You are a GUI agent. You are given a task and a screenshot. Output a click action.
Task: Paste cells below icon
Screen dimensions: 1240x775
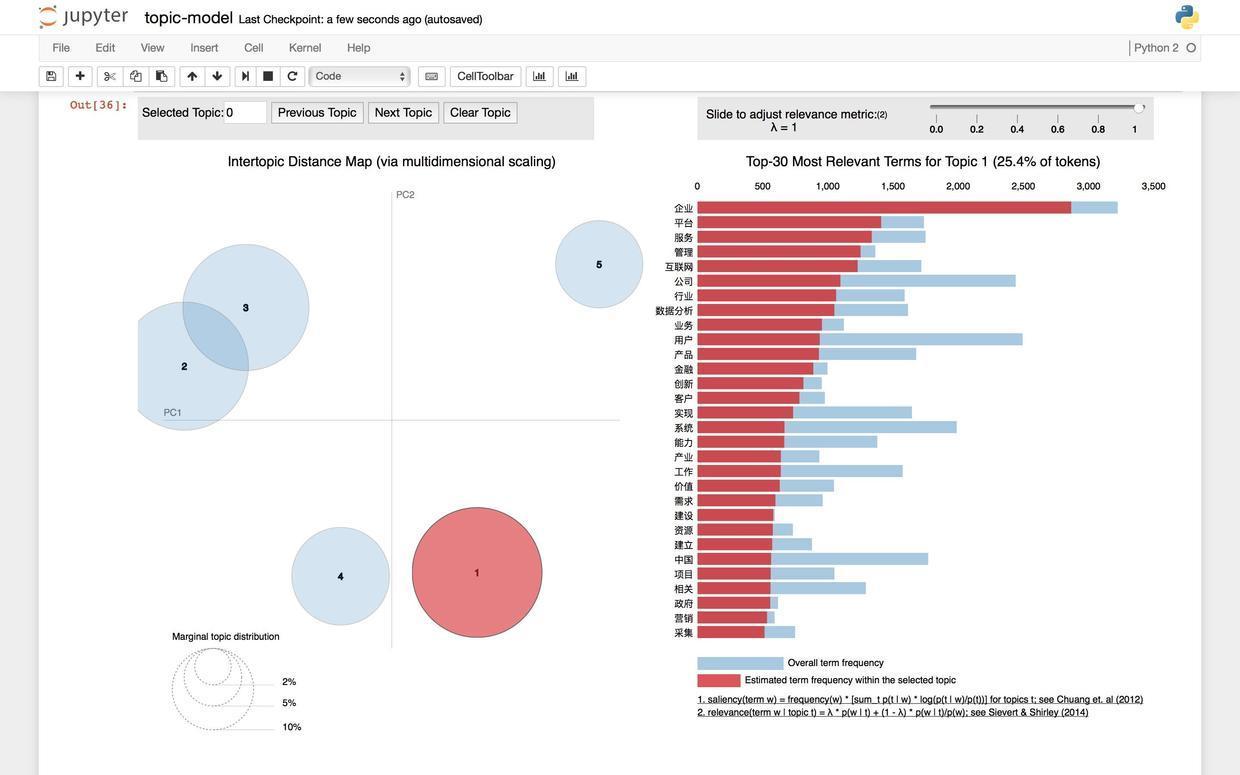tap(162, 77)
